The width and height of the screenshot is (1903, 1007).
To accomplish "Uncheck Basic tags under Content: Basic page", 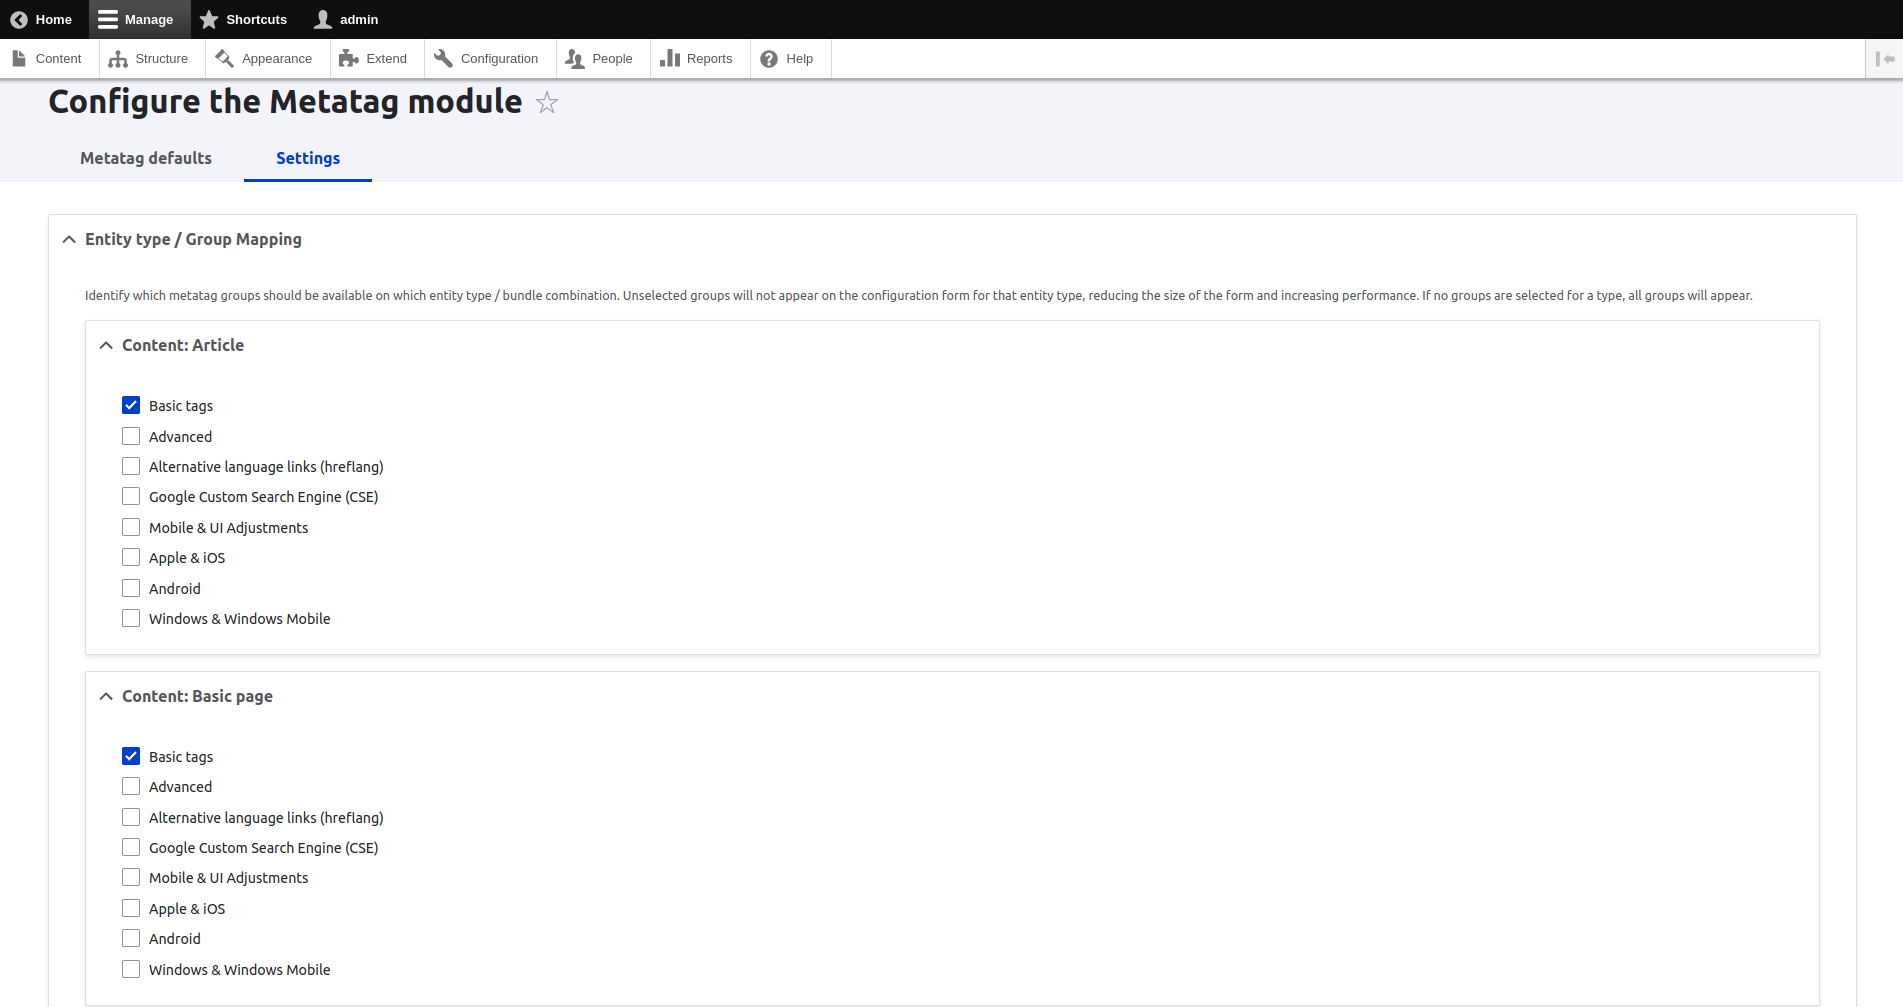I will (131, 756).
